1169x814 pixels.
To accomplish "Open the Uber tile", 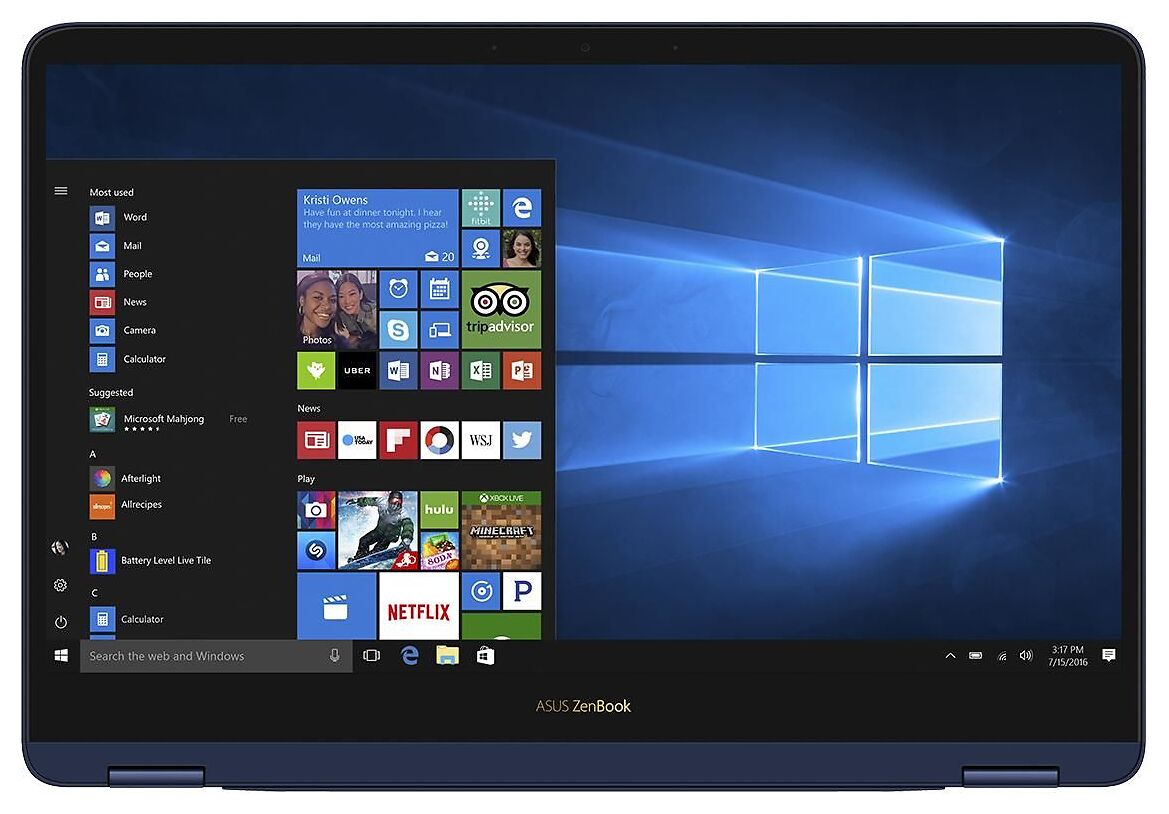I will click(357, 370).
